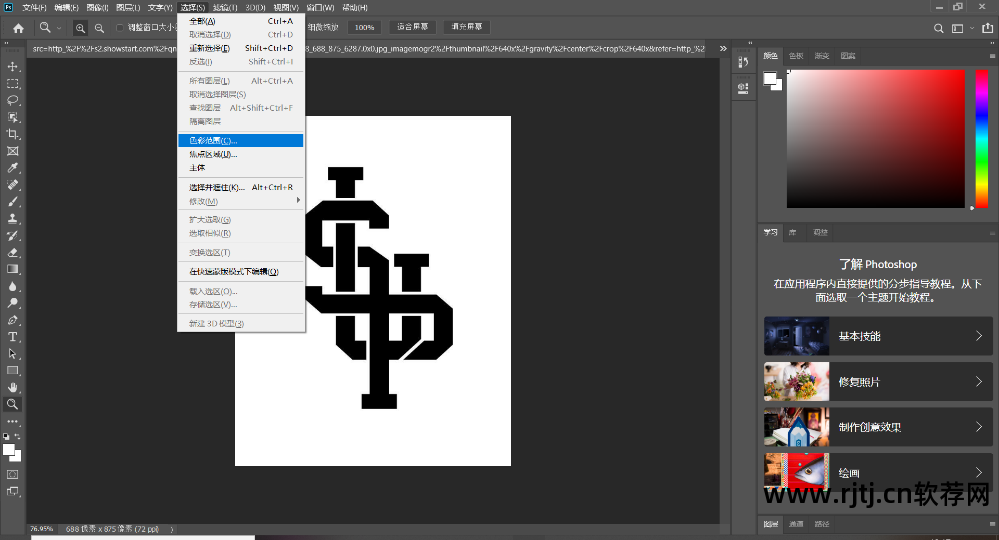999x540 pixels.
Task: Select the Crop tool
Action: (13, 134)
